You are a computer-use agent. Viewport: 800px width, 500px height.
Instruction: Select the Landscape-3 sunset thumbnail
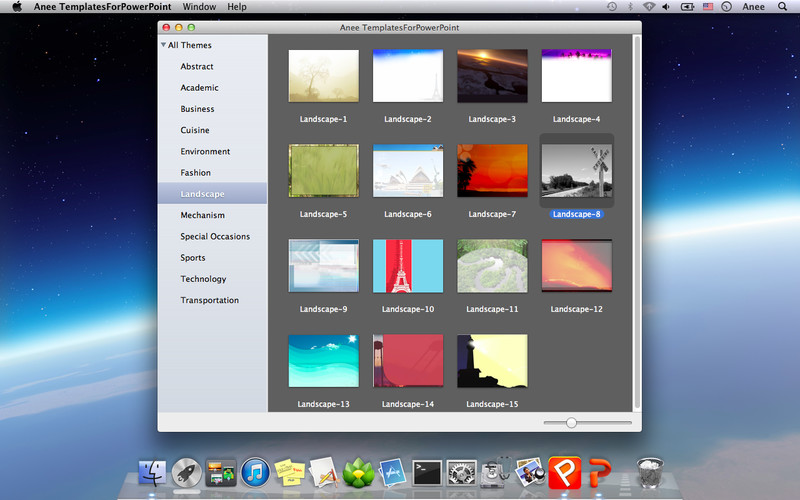492,76
